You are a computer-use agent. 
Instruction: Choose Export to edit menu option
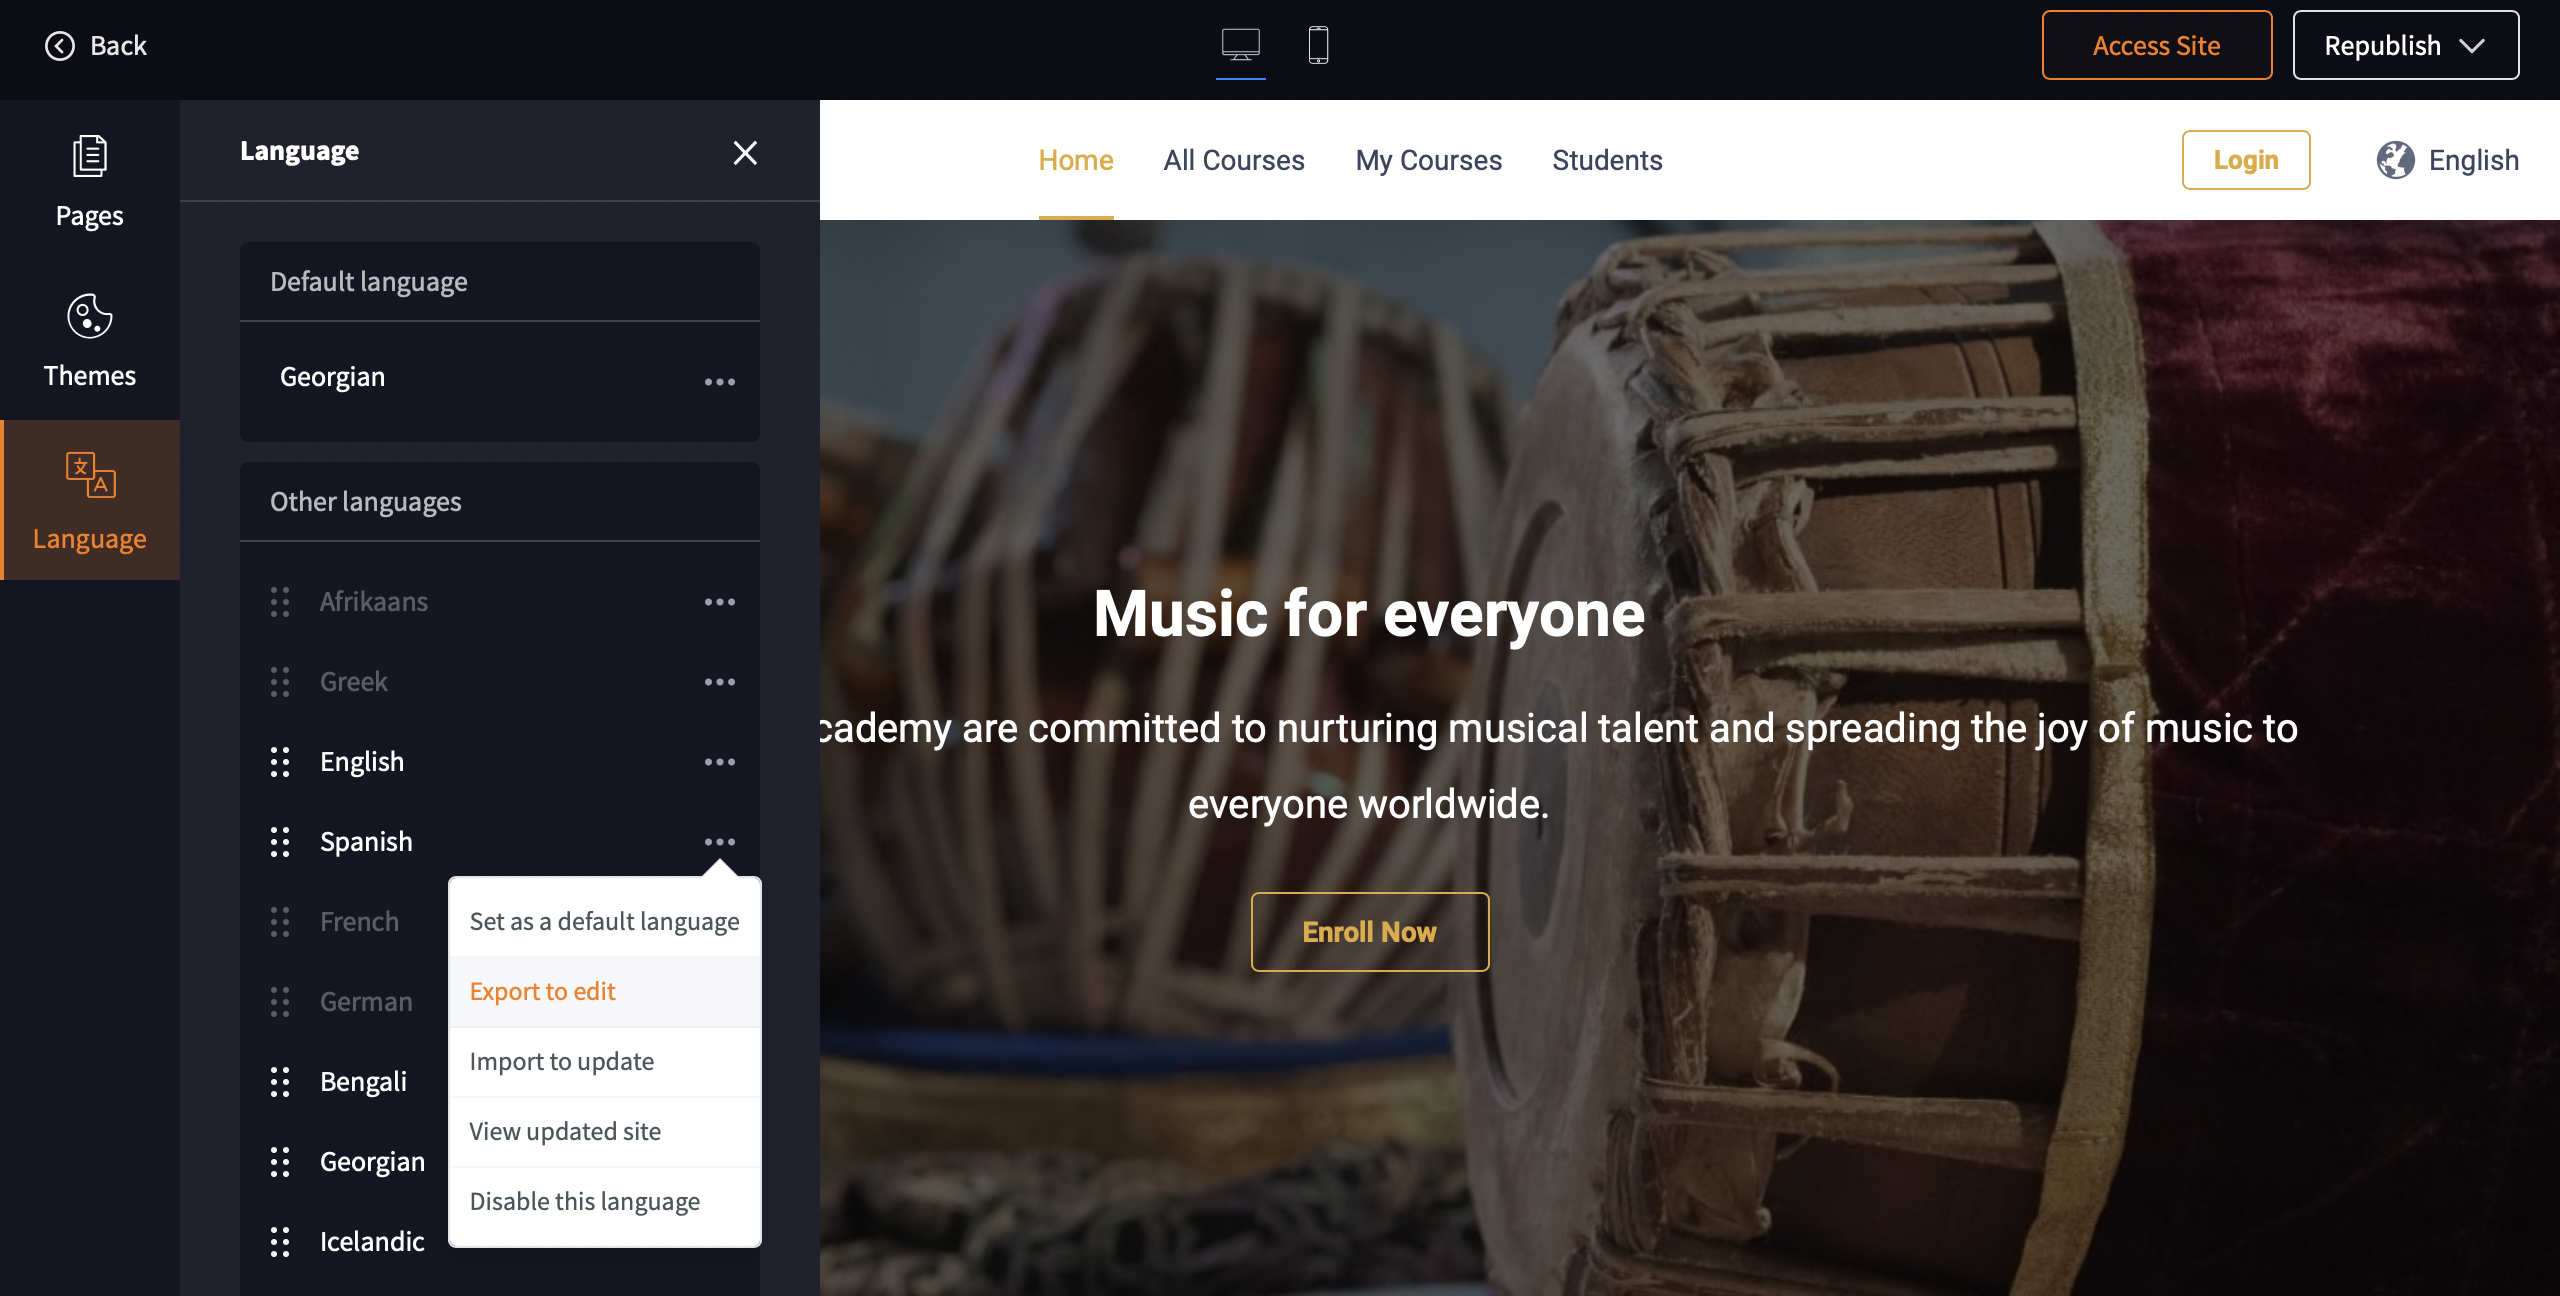tap(543, 991)
